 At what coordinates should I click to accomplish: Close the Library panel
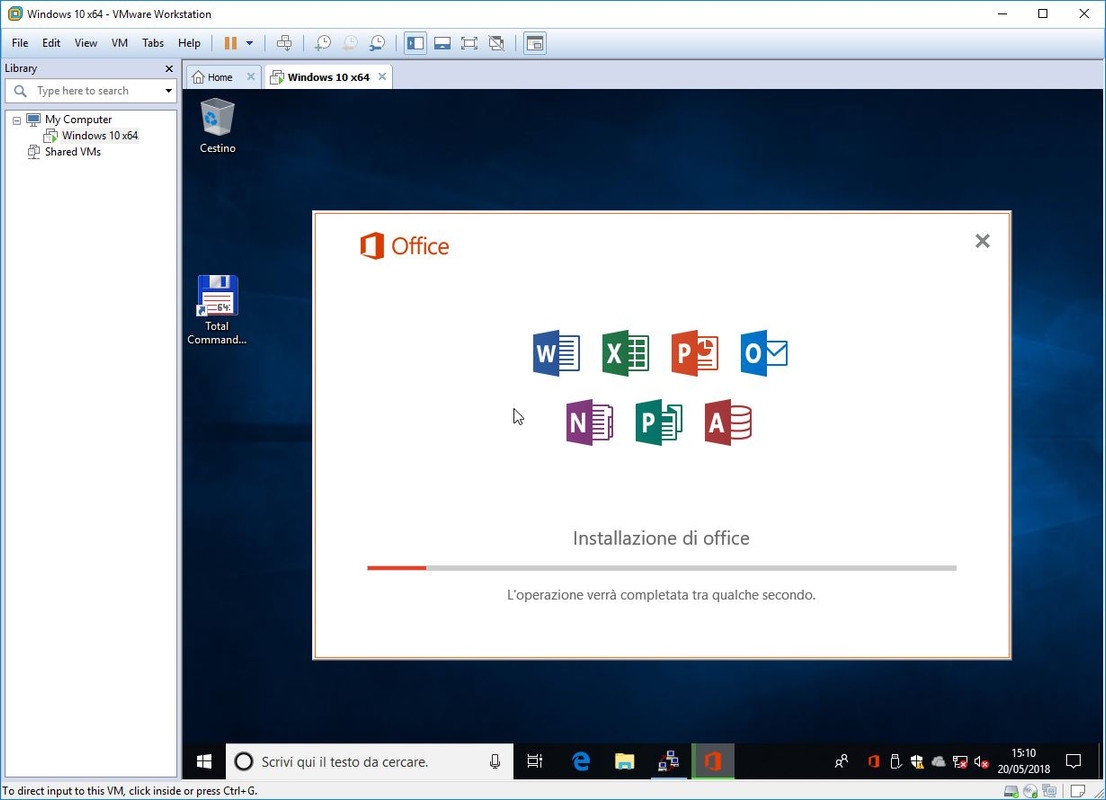tap(169, 68)
